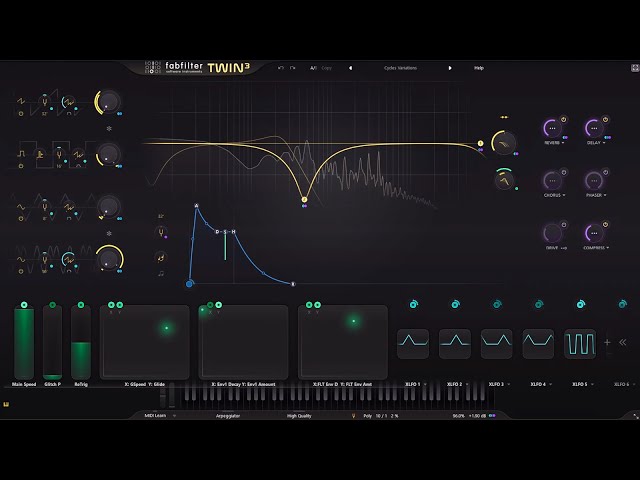Adjust oscillator 4 volume knob
This screenshot has height=480, width=640.
tap(109, 258)
